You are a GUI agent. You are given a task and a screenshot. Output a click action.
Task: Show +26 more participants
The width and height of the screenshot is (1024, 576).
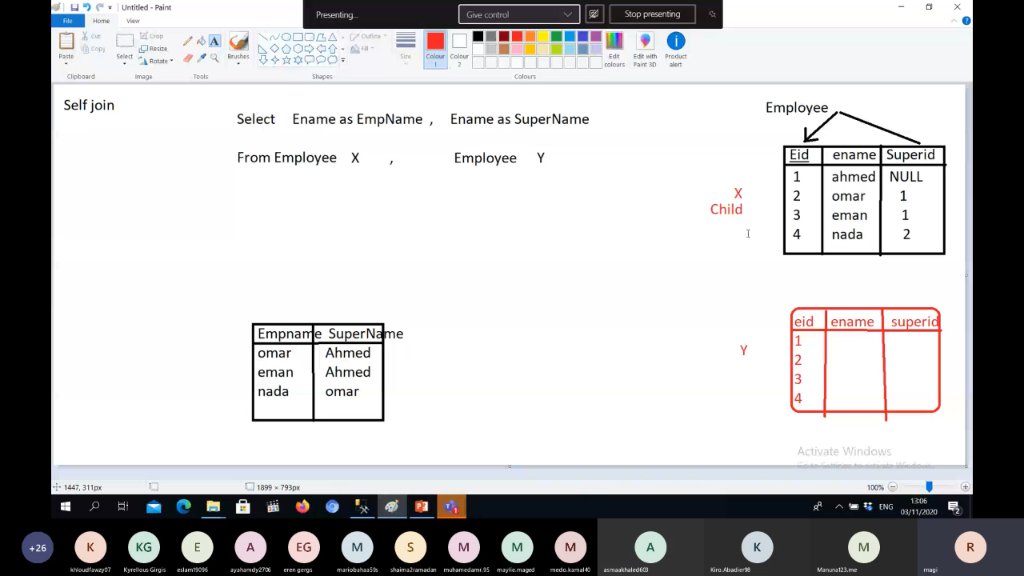(x=37, y=548)
